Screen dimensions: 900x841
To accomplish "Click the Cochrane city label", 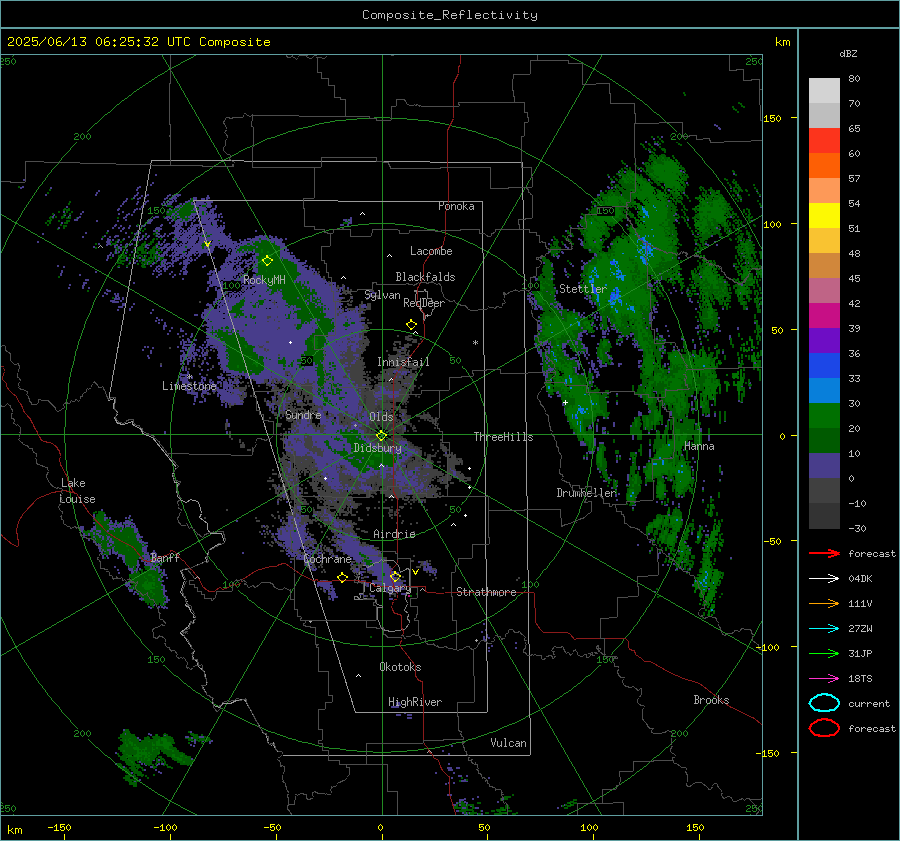I will click(327, 559).
